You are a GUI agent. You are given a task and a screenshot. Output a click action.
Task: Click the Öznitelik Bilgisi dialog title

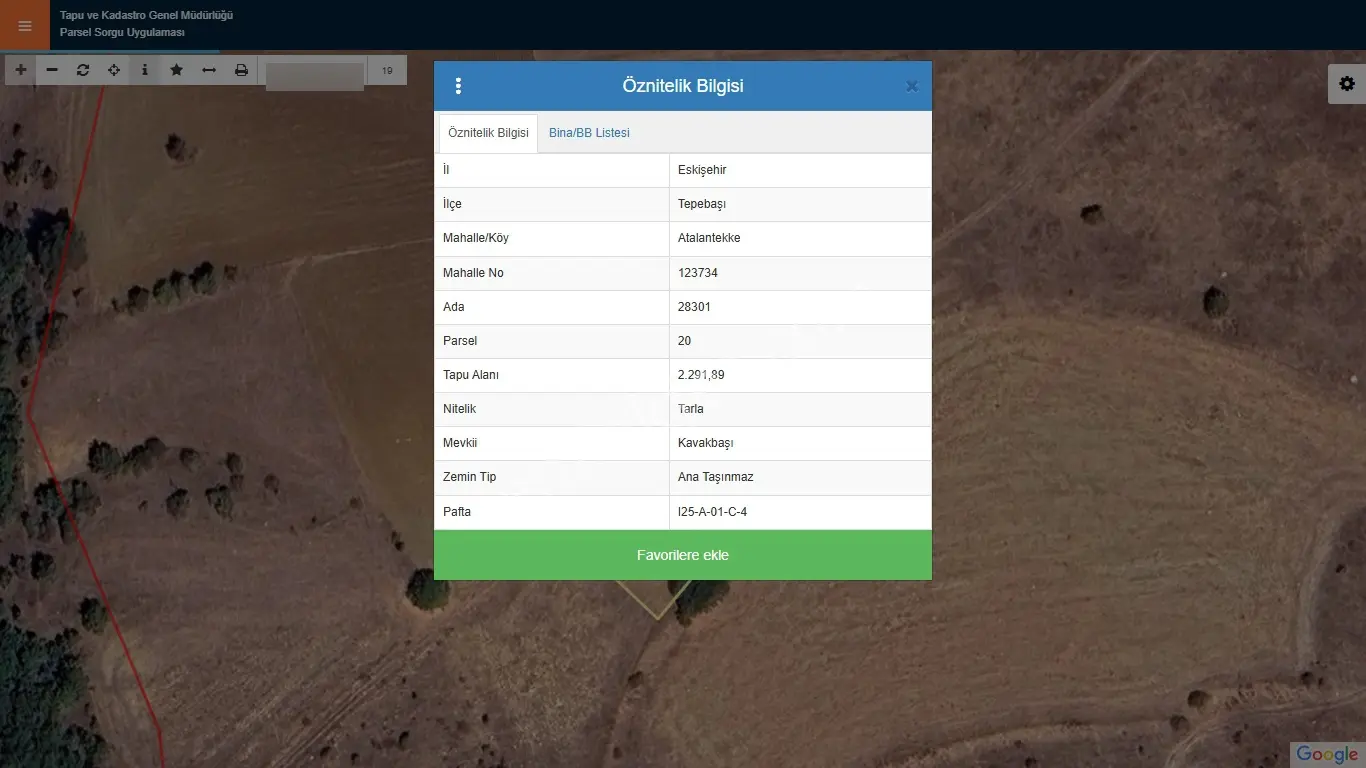pos(683,86)
